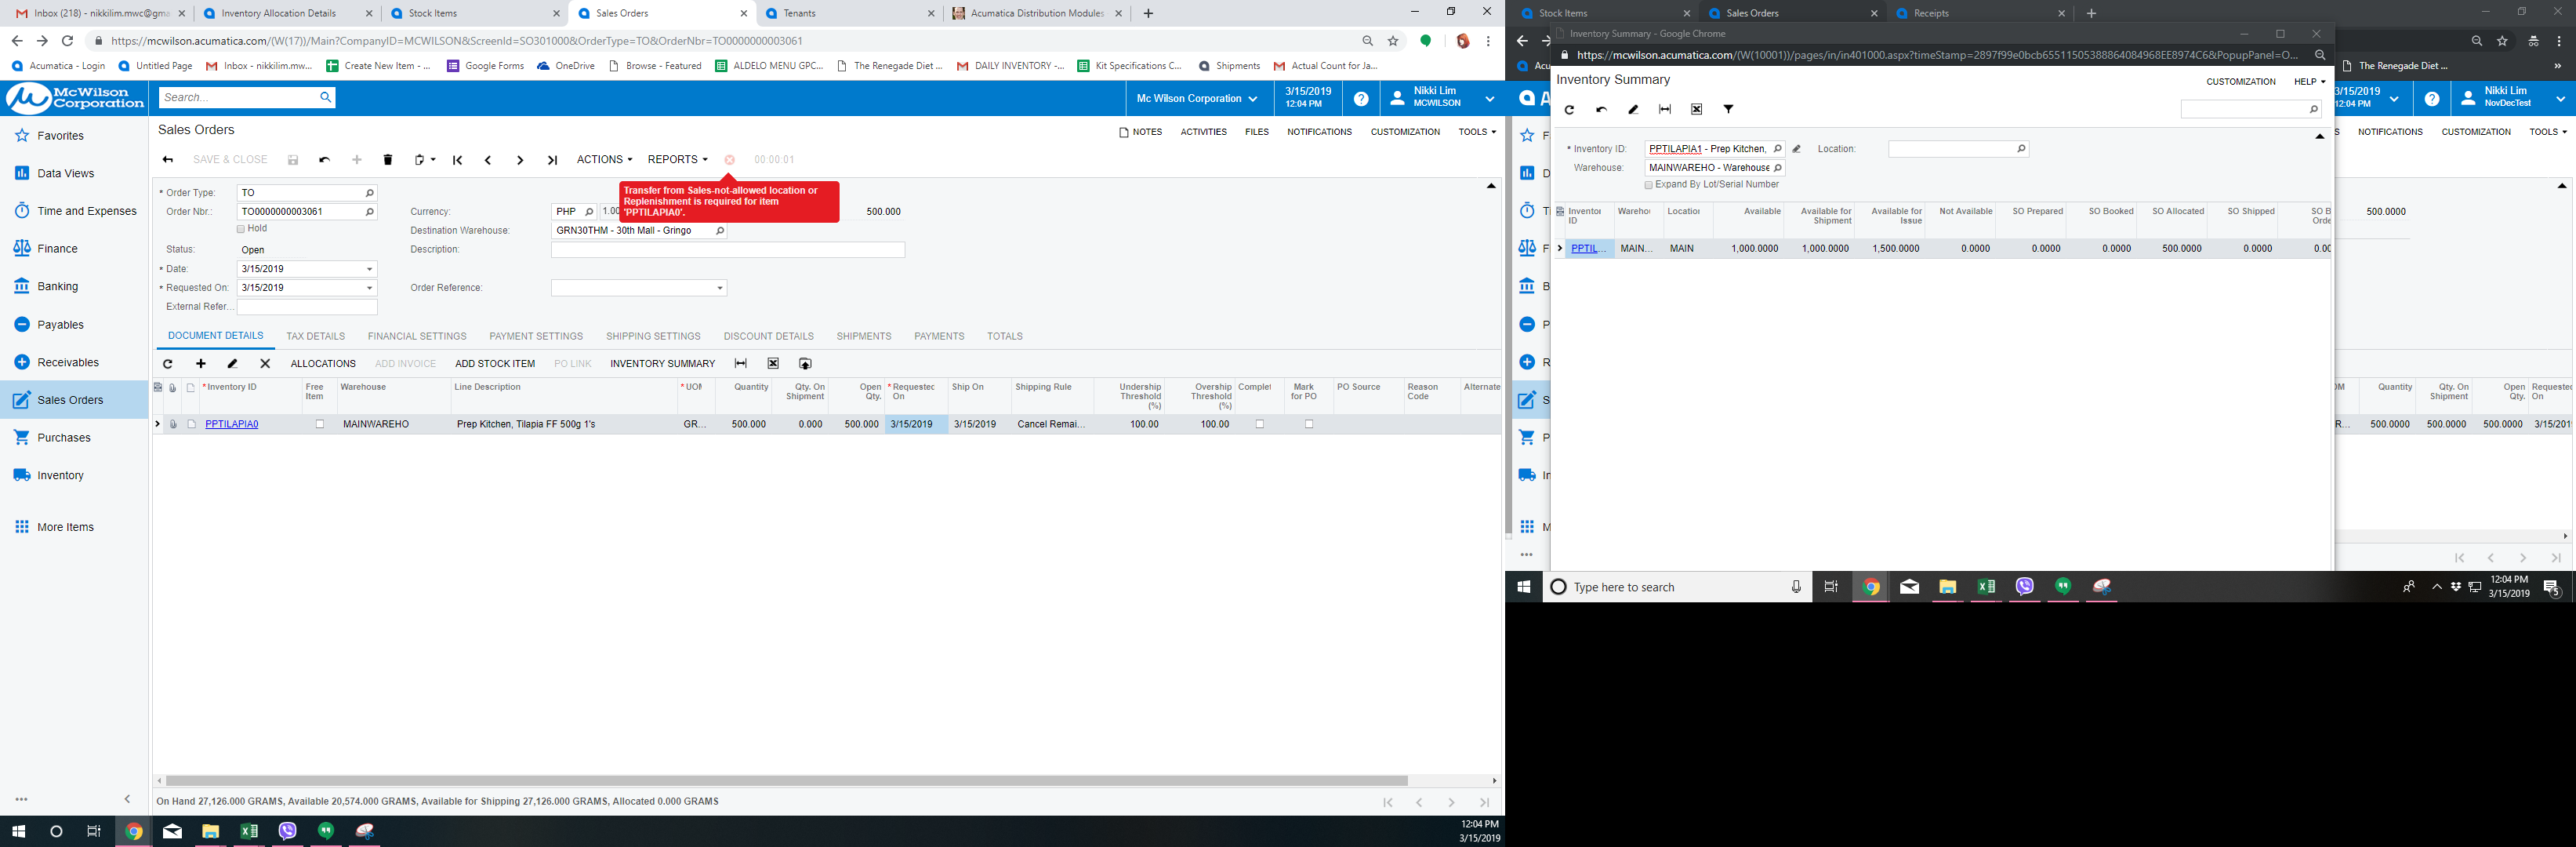This screenshot has width=2576, height=847.
Task: Click the delete trash icon in toolbar
Action: click(x=388, y=160)
